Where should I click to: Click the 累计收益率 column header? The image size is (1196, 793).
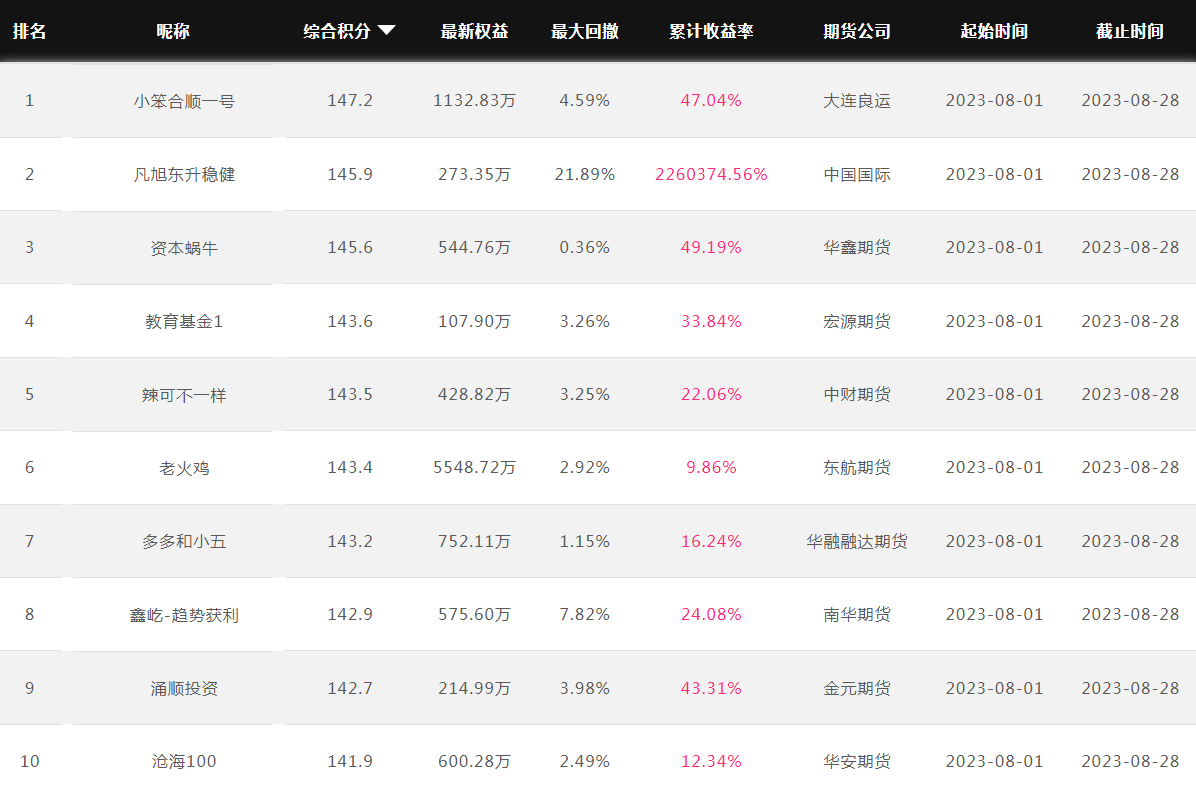coord(712,31)
